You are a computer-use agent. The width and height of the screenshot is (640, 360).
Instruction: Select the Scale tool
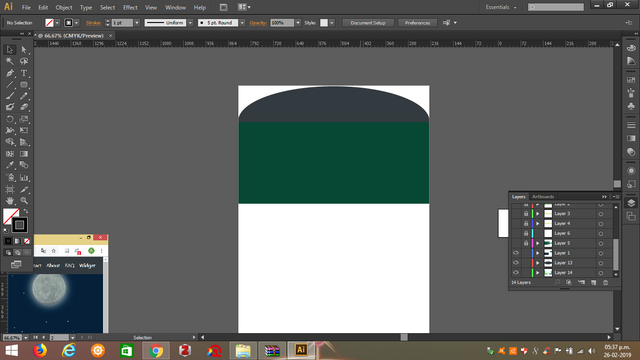24,120
